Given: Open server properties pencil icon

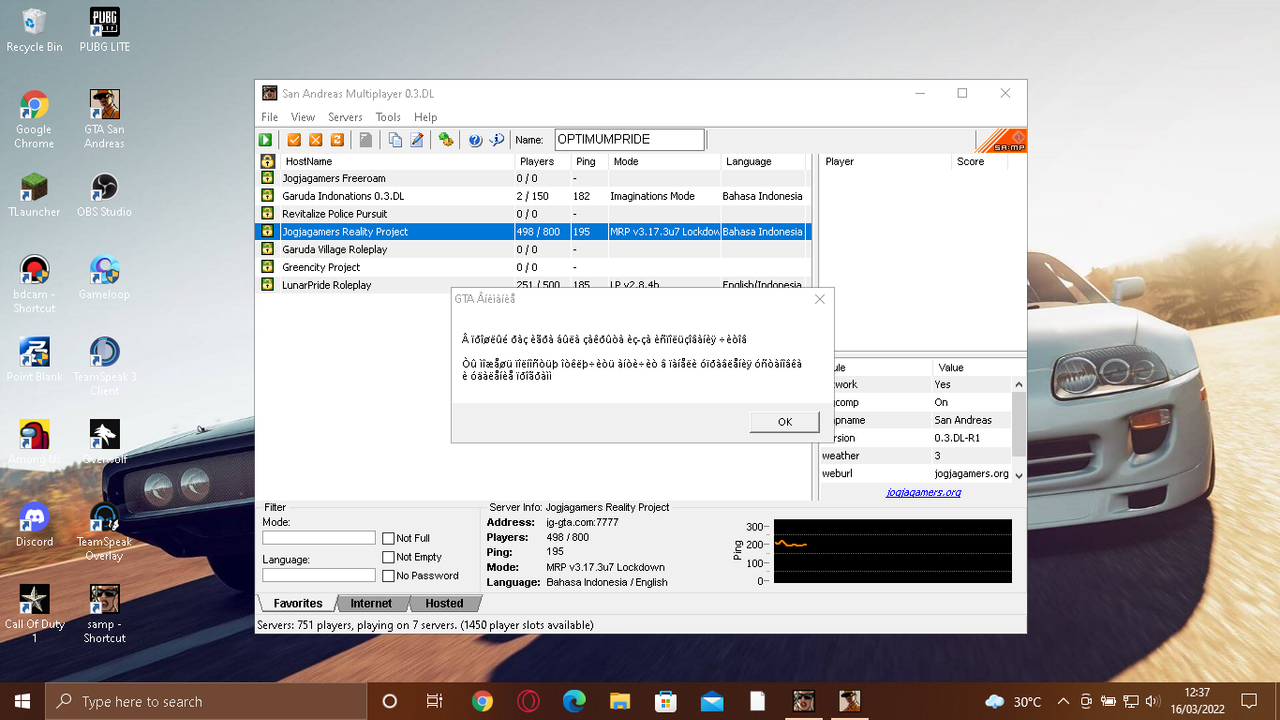Looking at the screenshot, I should (417, 140).
